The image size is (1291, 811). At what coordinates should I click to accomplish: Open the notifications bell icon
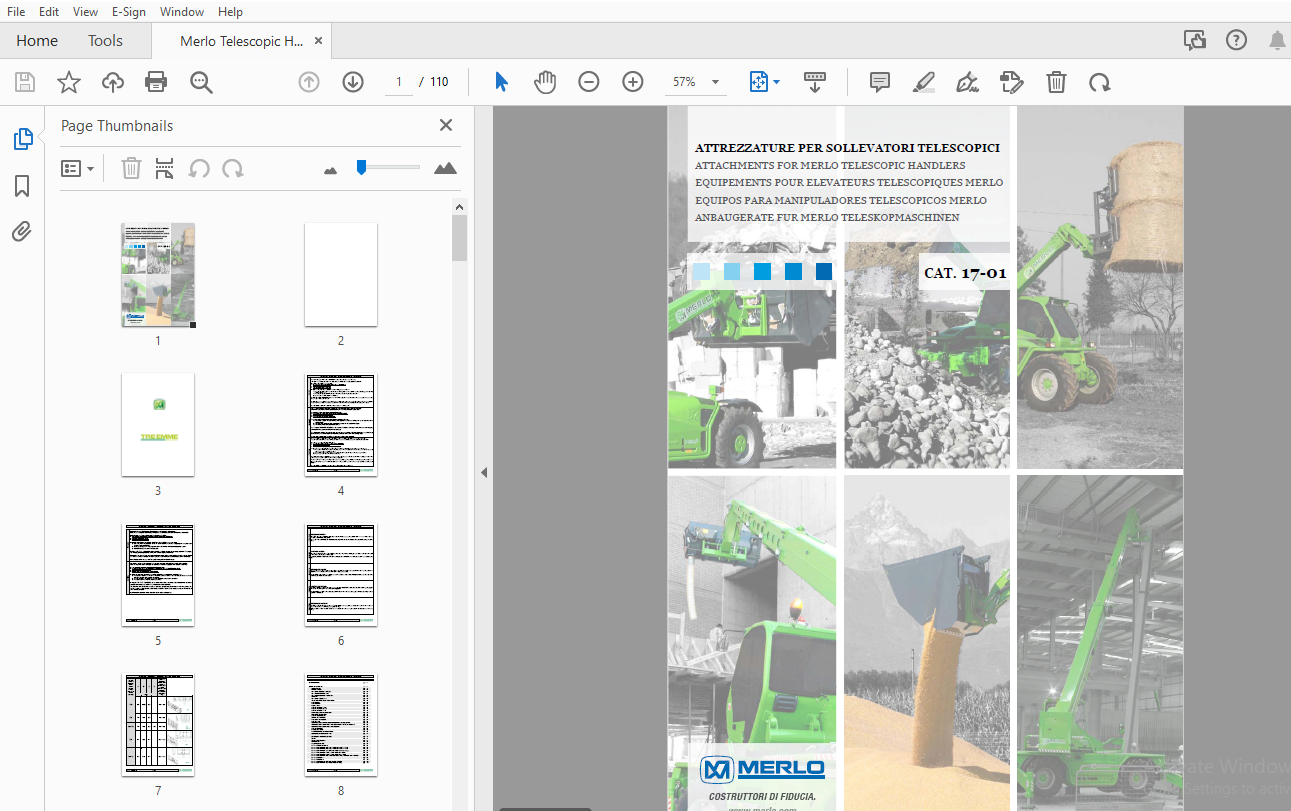1277,41
